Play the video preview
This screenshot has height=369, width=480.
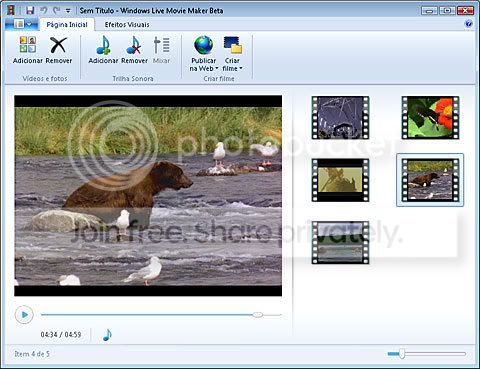(x=24, y=314)
